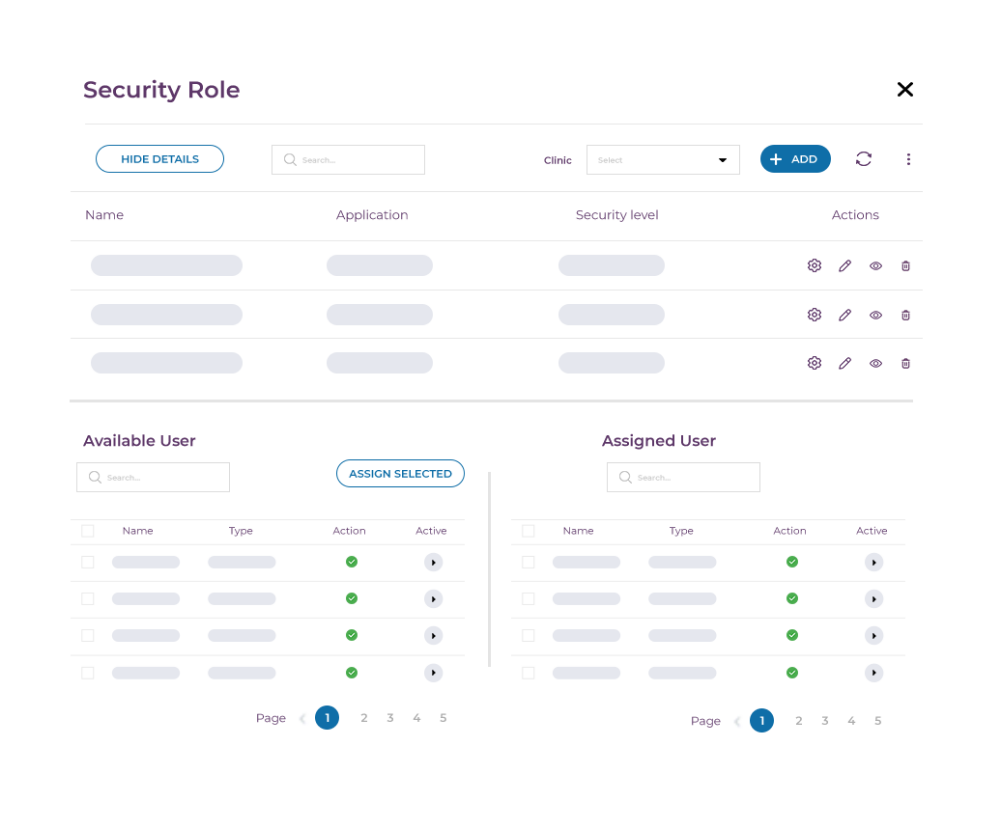Open settings for the first security role
1000x828 pixels.
coord(814,265)
